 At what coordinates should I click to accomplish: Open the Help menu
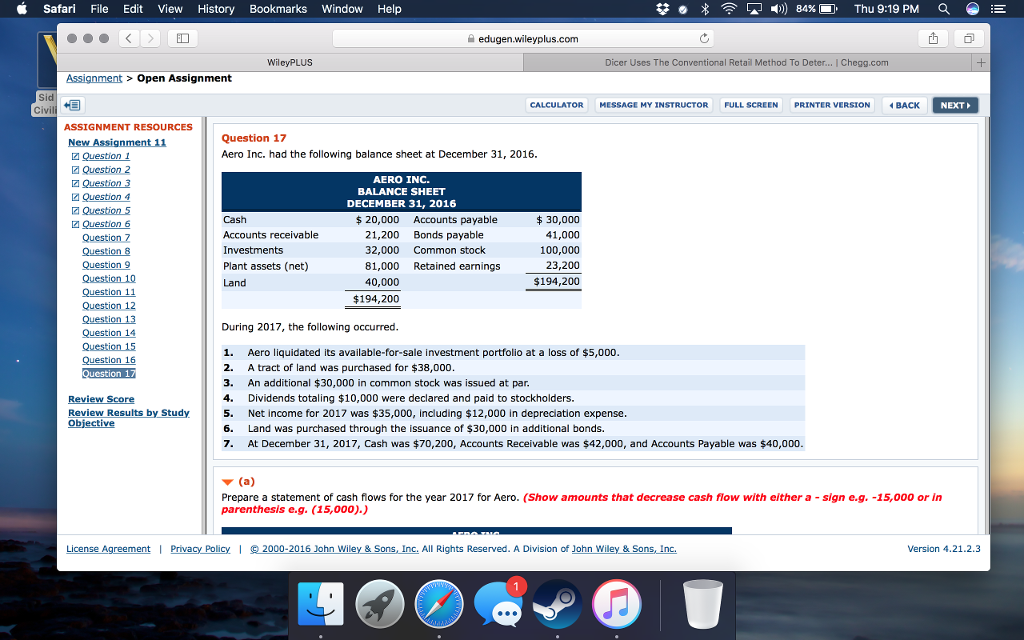pyautogui.click(x=389, y=8)
